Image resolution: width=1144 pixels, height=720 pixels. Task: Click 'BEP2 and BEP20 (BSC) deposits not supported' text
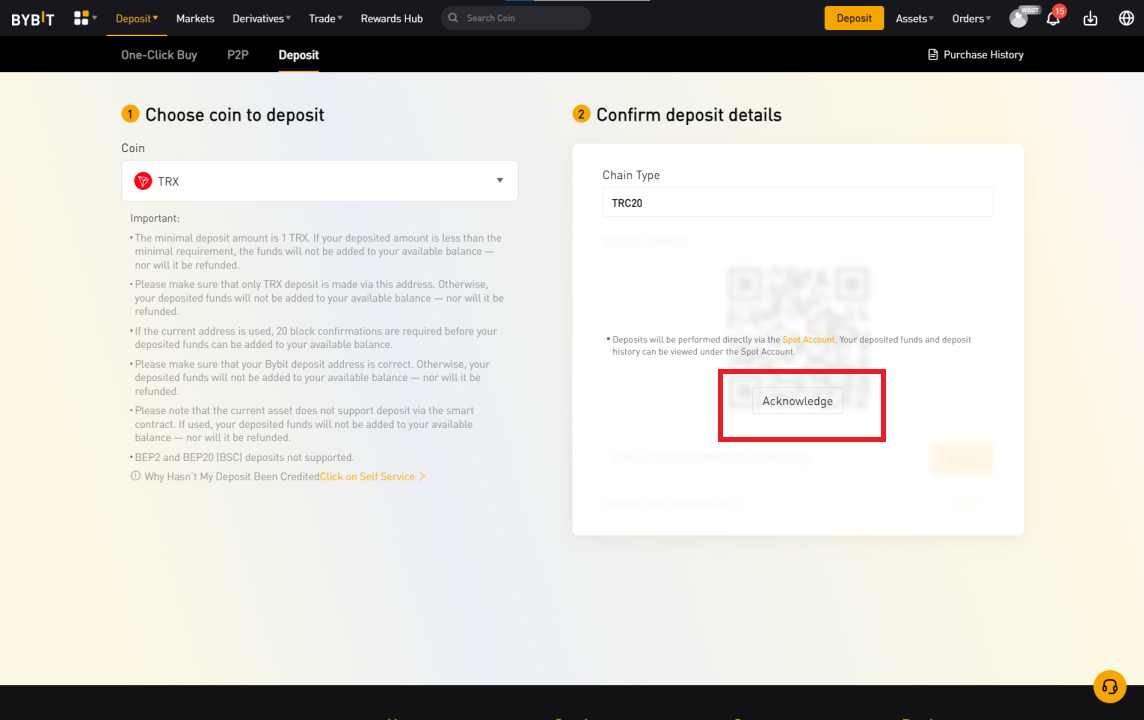click(x=244, y=457)
